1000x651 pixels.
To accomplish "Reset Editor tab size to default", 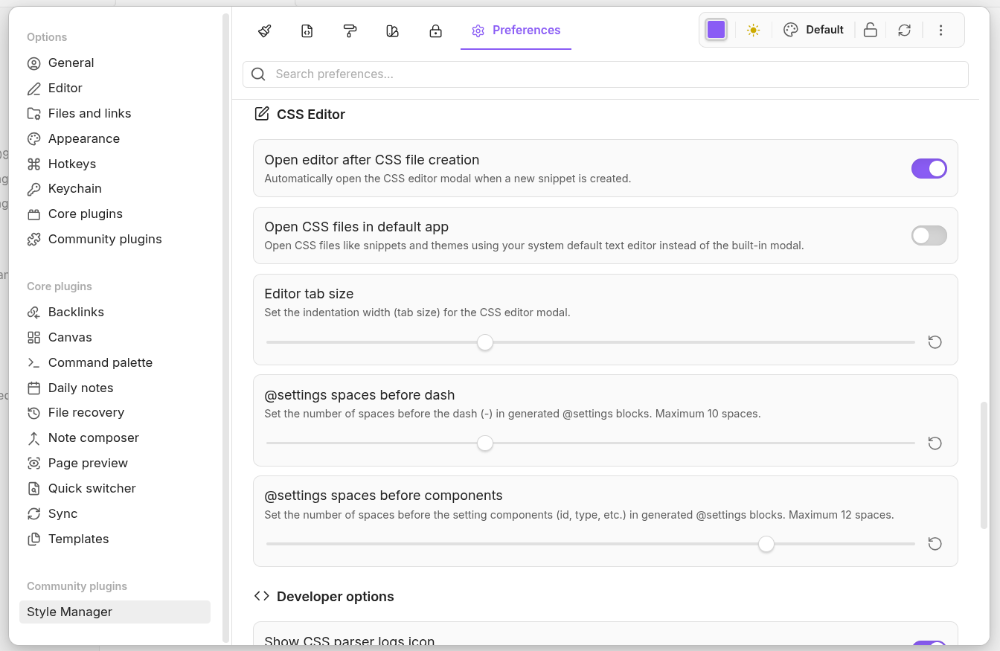I will tap(935, 342).
